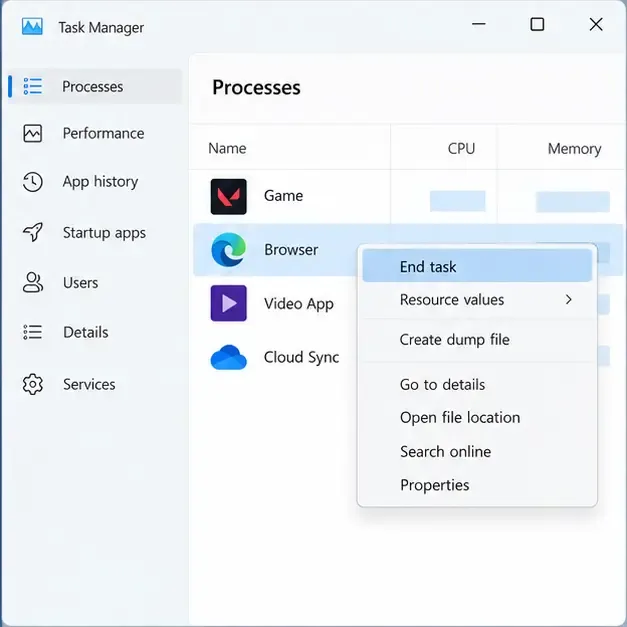Image resolution: width=627 pixels, height=627 pixels.
Task: Select the Users people icon
Action: 32,282
